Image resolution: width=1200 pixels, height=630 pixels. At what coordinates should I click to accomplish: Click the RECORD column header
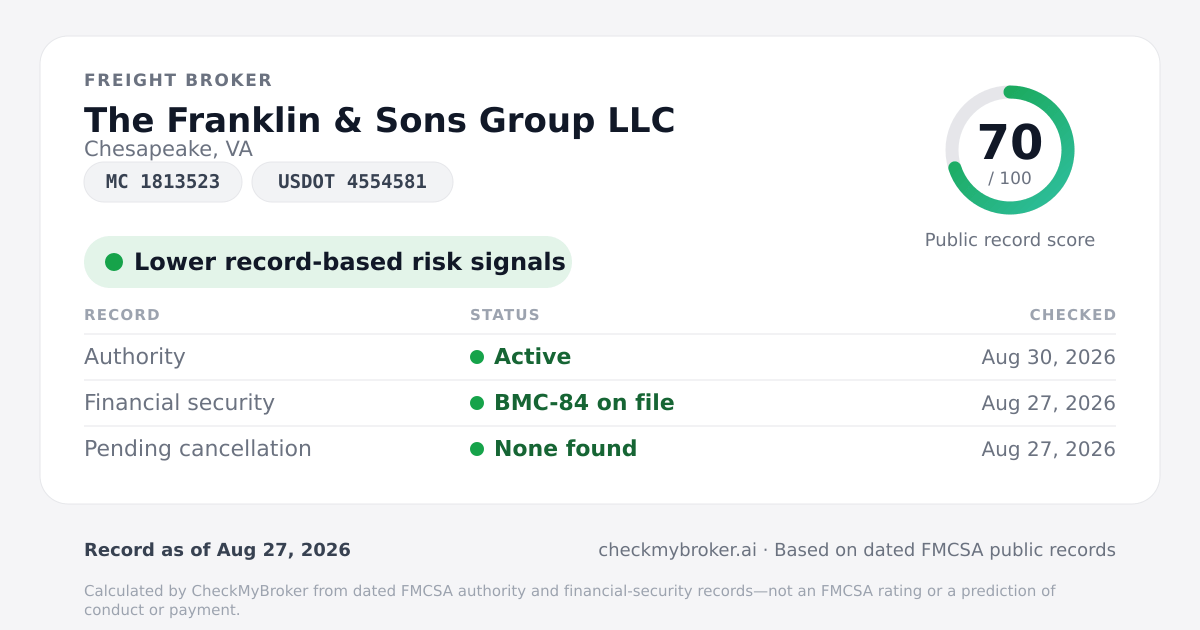(x=122, y=315)
